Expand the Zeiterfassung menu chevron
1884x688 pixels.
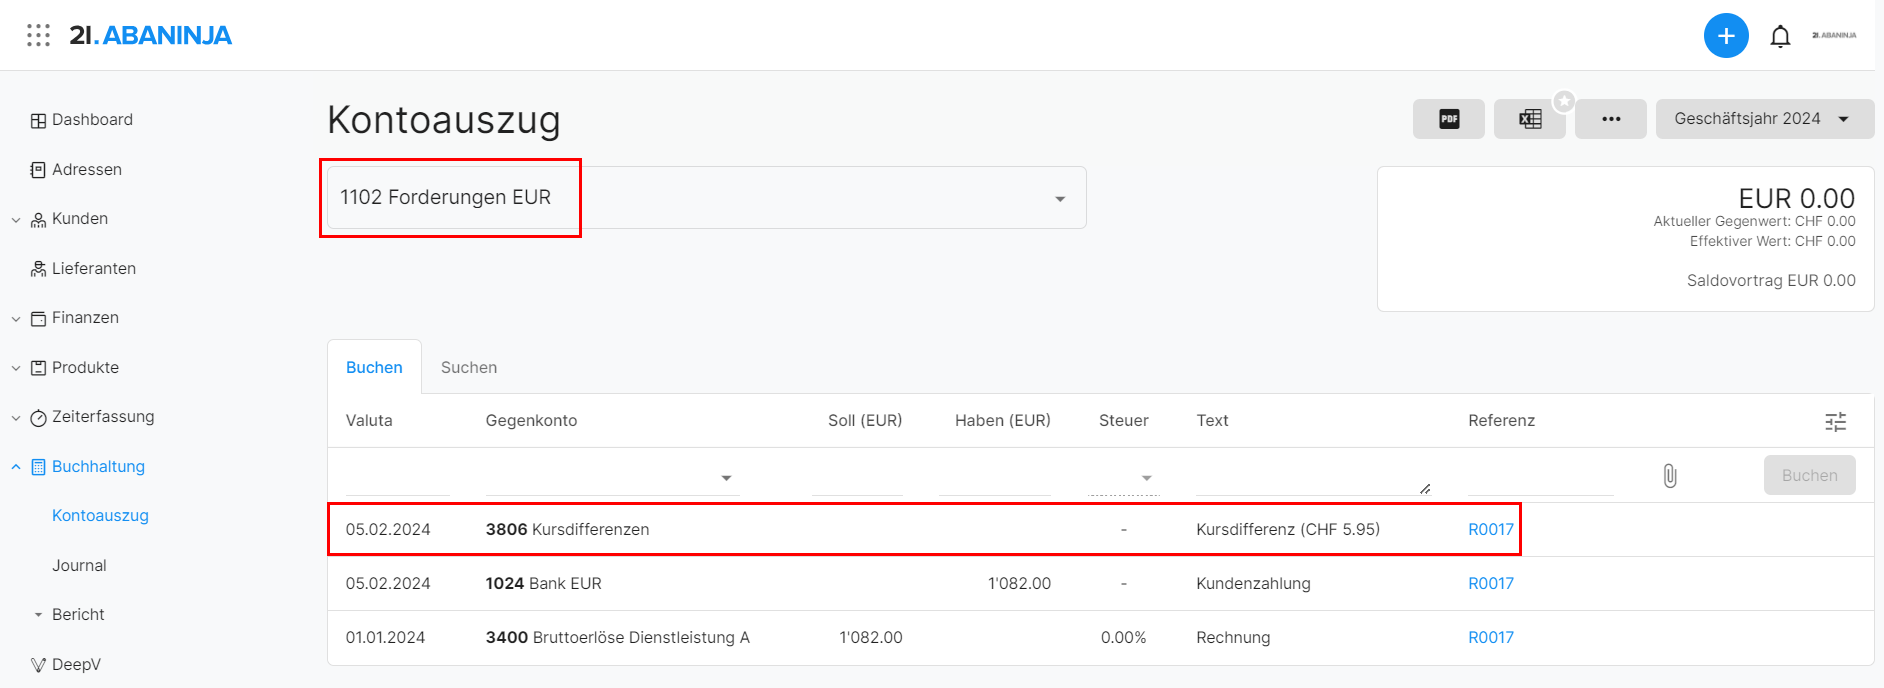click(16, 418)
